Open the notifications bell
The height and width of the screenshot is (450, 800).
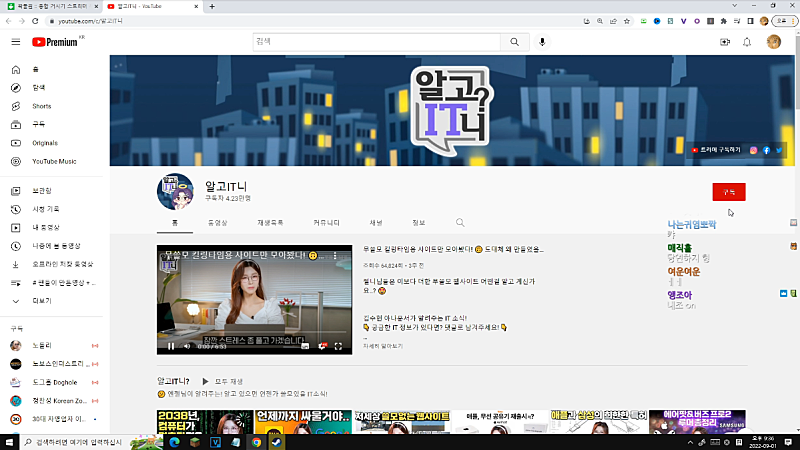point(747,42)
